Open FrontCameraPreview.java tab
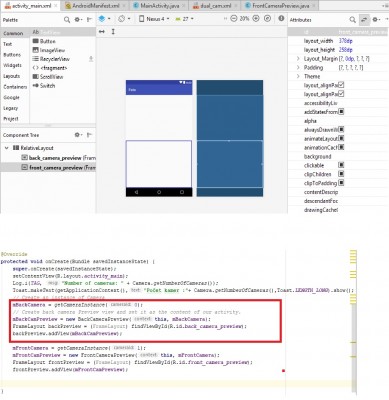This screenshot has height=400, width=389. [x=280, y=6]
